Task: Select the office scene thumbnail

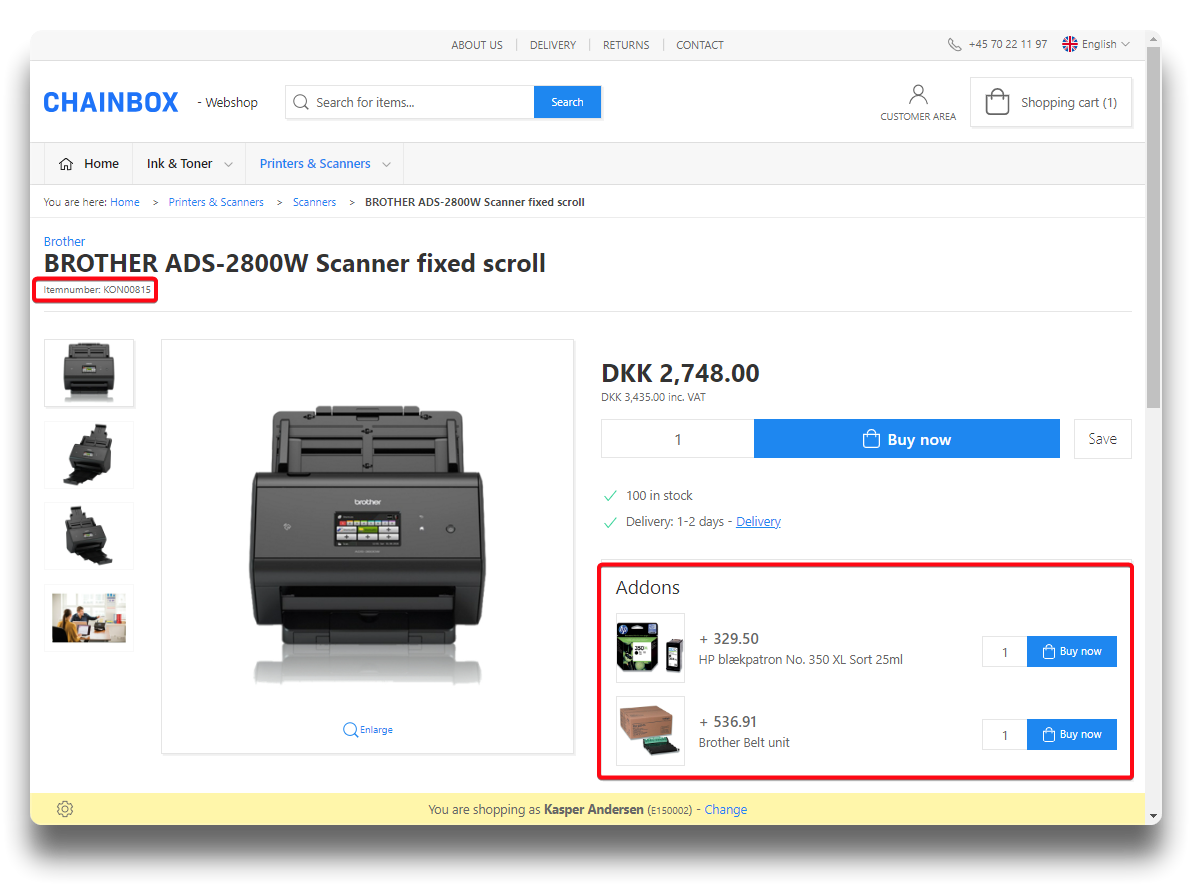Action: click(x=89, y=617)
